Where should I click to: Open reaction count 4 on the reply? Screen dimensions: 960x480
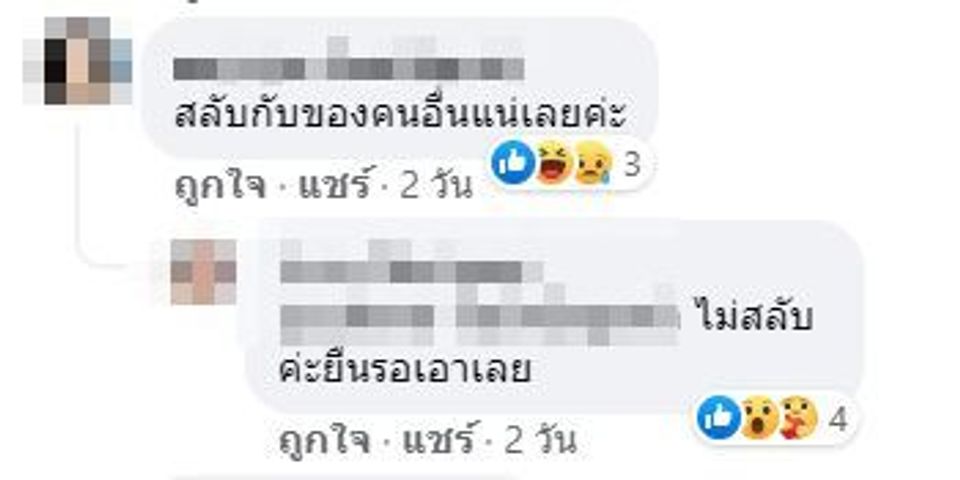838,419
